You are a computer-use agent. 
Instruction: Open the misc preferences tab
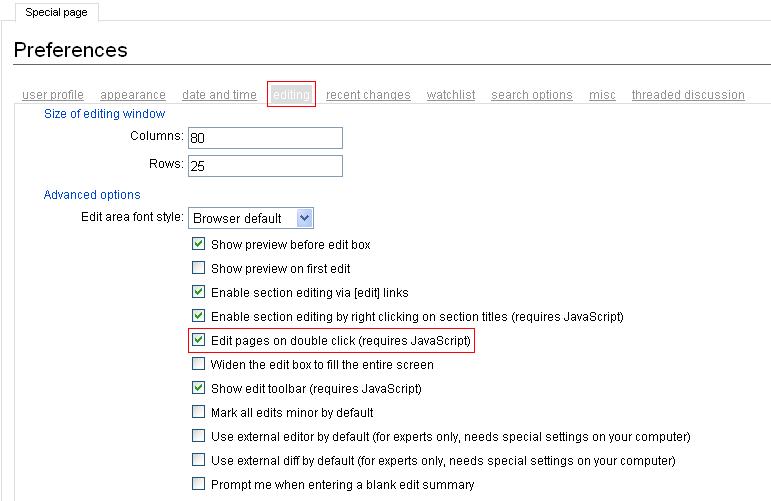point(602,95)
